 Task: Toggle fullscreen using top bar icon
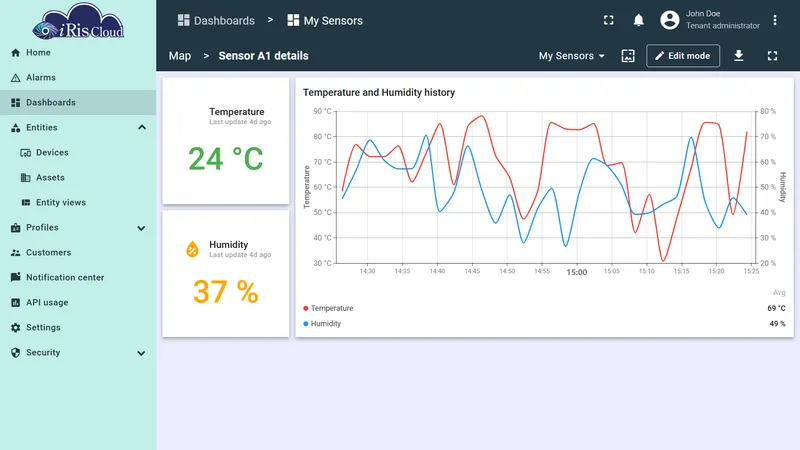coord(609,20)
